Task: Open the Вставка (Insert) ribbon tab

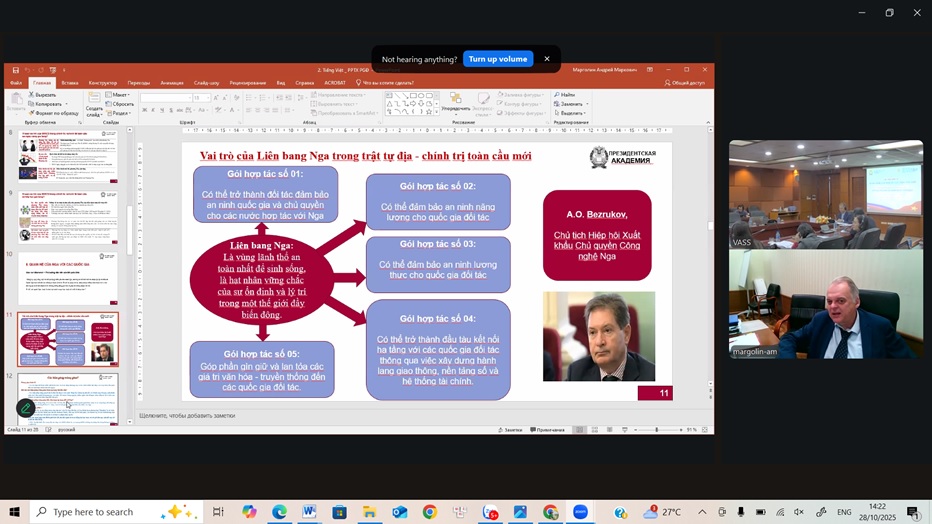Action: [x=69, y=83]
